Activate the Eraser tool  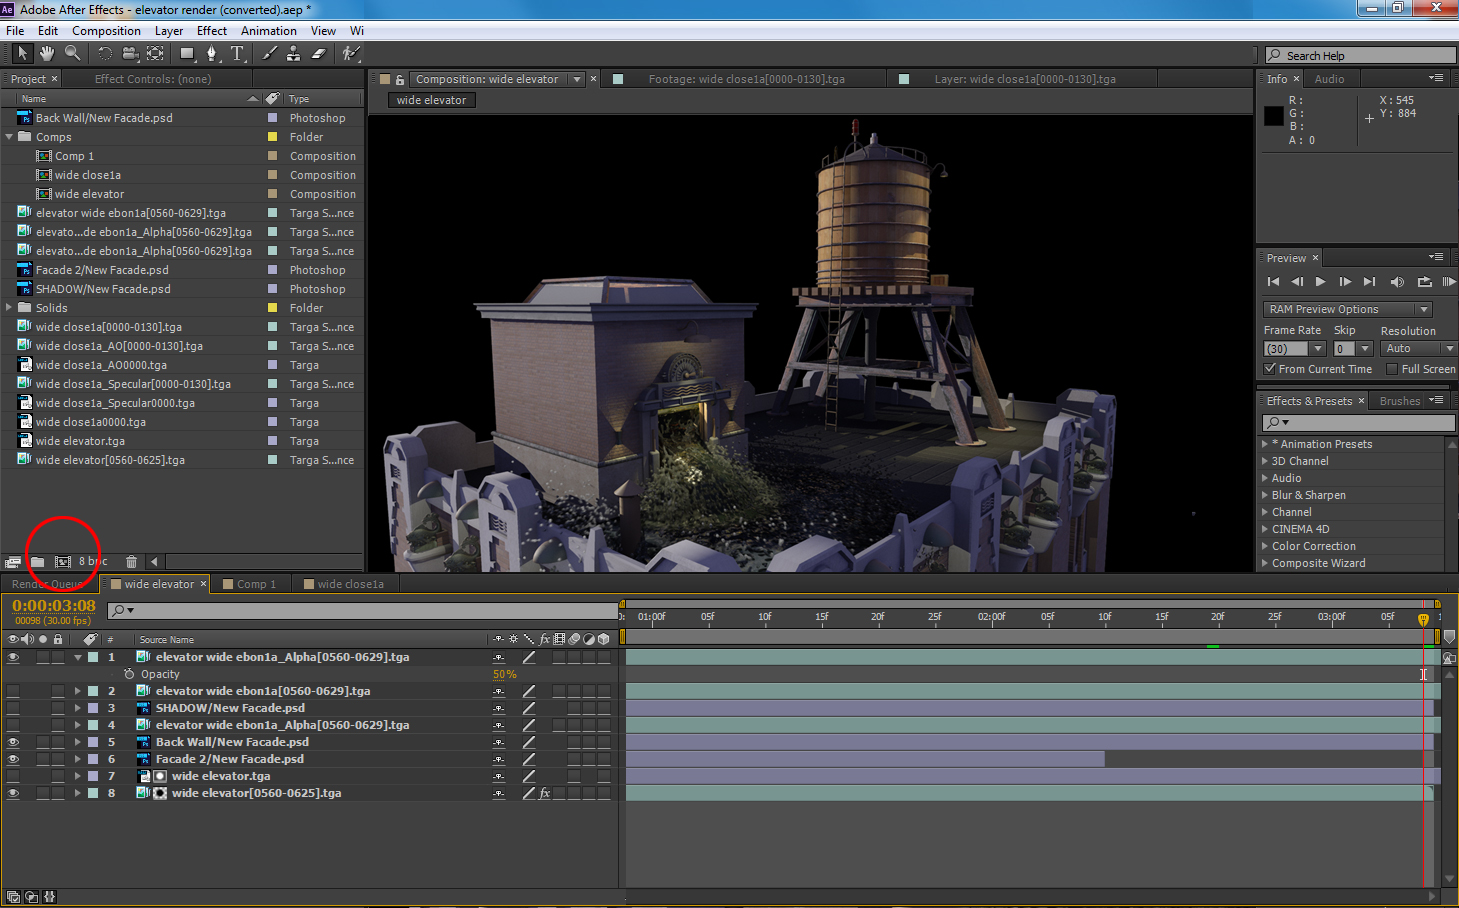pos(319,54)
